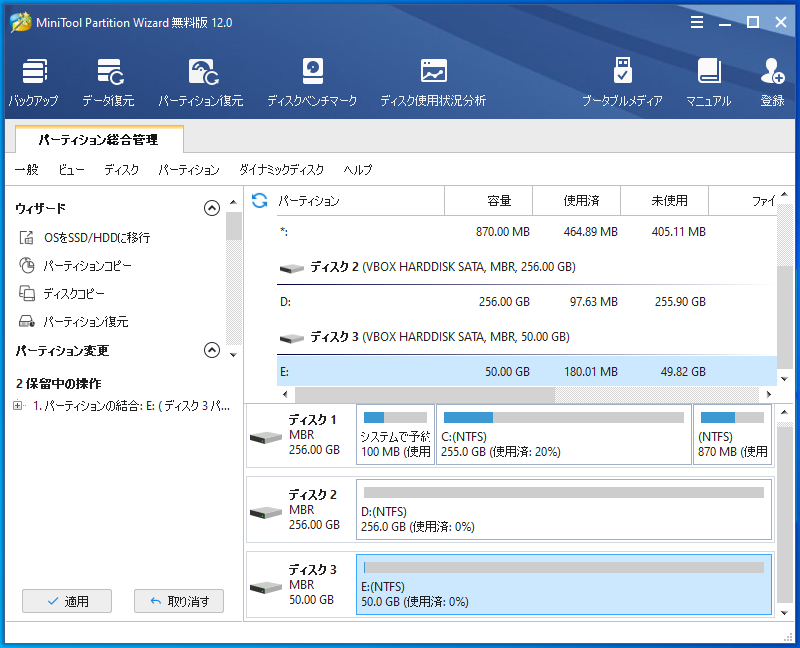800x648 pixels.
Task: Open the 一般 menu
Action: click(27, 169)
